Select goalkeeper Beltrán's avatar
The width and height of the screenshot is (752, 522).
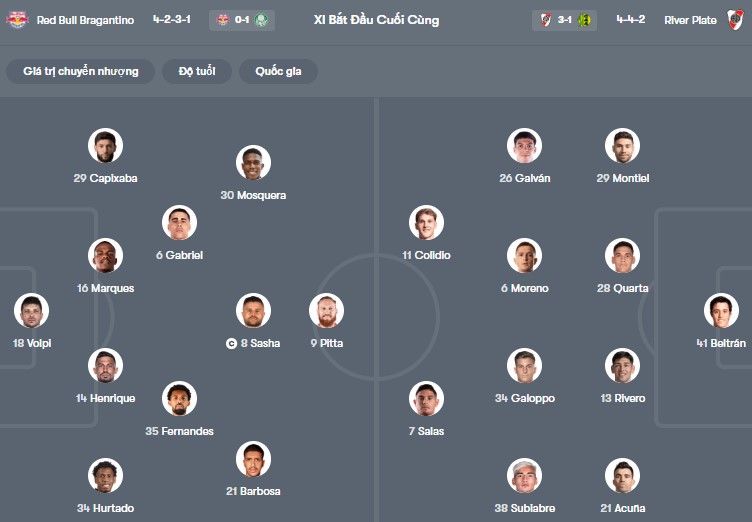coord(721,311)
